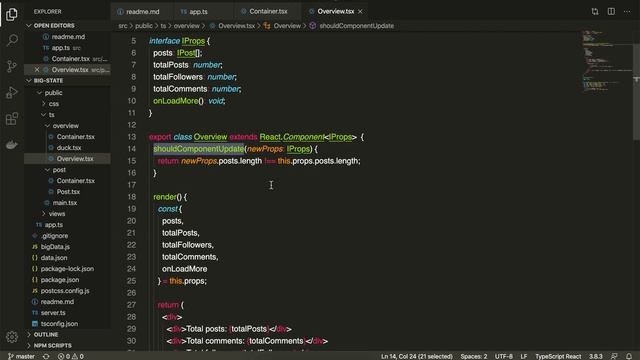Collapse the public folder
The width and height of the screenshot is (640, 360).
53,93
